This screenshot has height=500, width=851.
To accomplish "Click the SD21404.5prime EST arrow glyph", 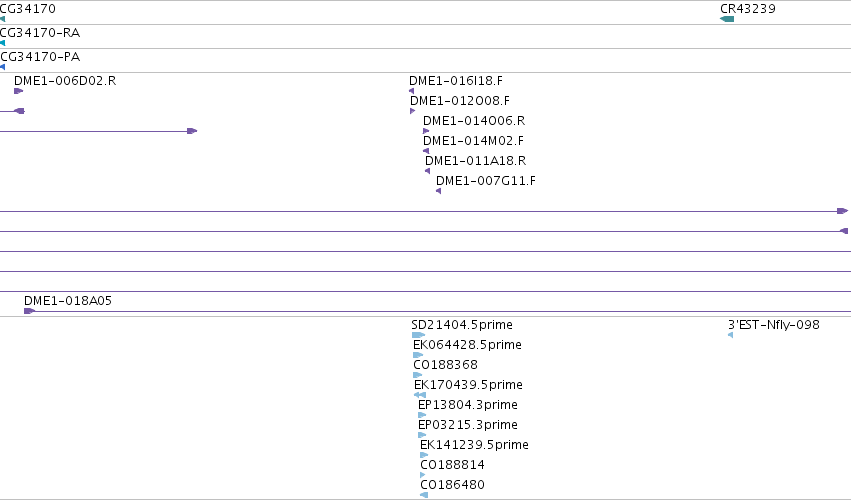I will 418,335.
